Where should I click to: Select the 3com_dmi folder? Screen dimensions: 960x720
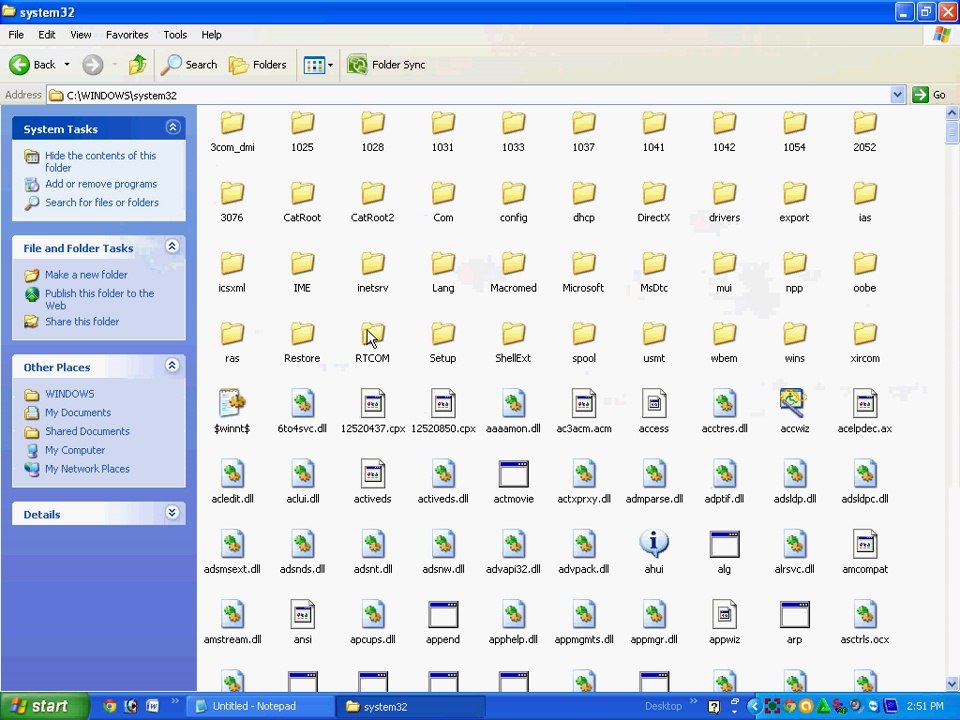(x=232, y=131)
